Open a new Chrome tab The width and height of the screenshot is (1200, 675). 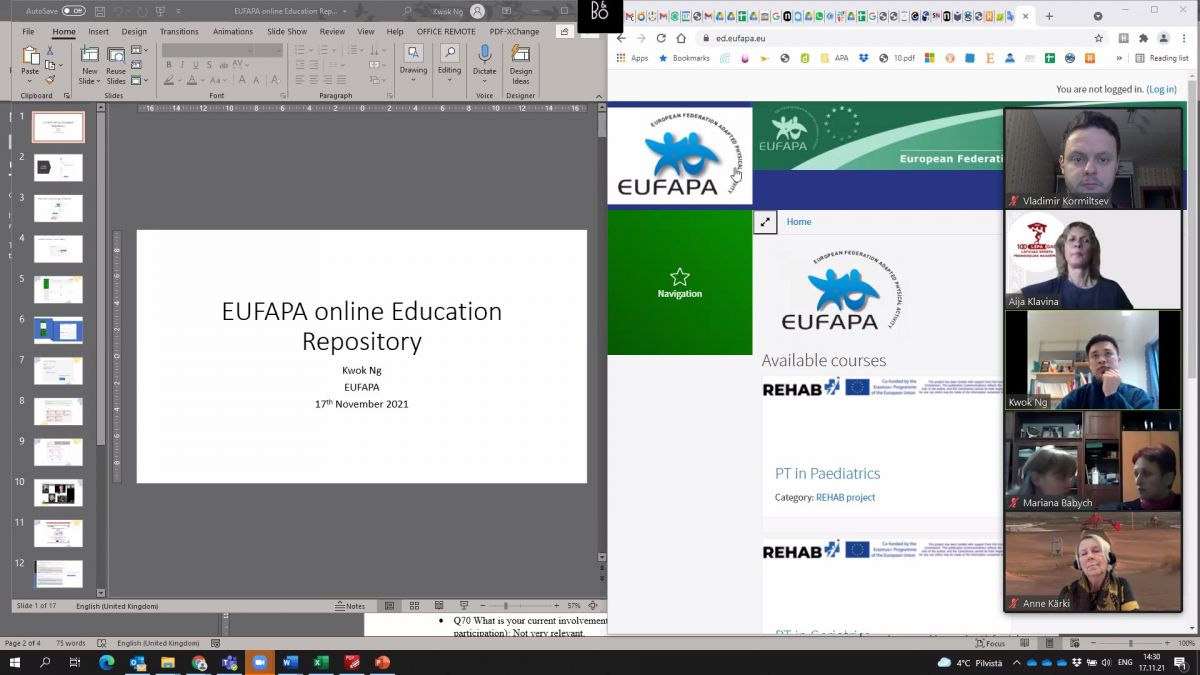(1049, 16)
